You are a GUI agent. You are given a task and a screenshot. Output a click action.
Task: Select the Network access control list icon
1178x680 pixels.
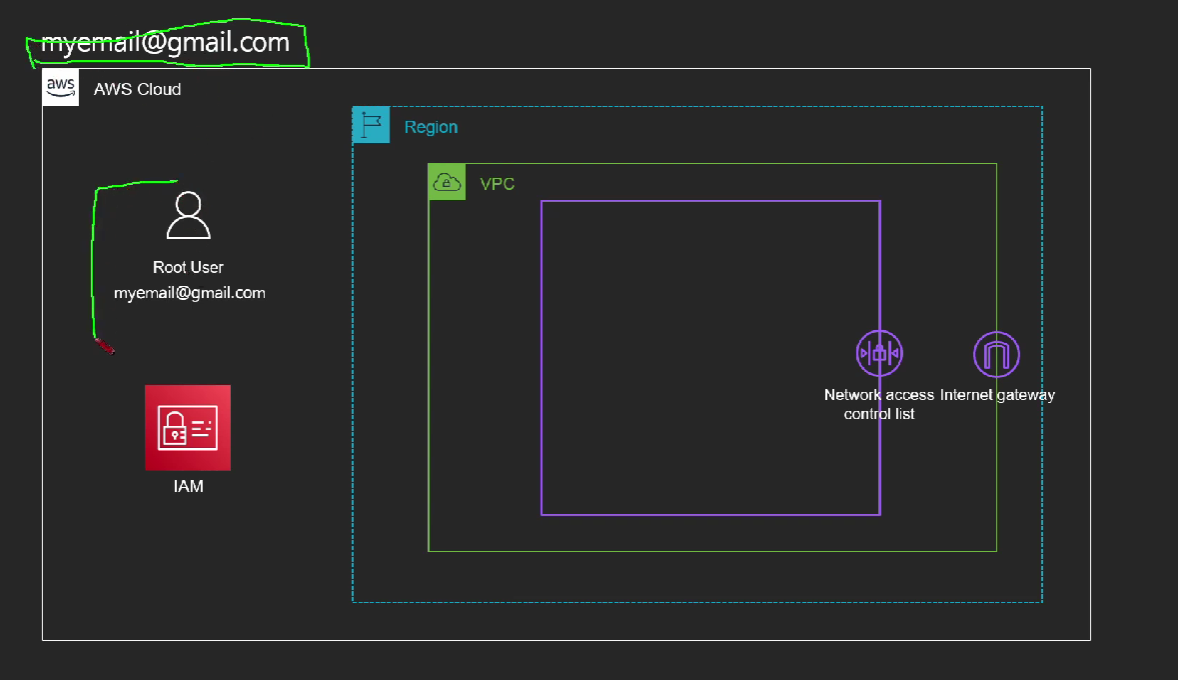(879, 353)
